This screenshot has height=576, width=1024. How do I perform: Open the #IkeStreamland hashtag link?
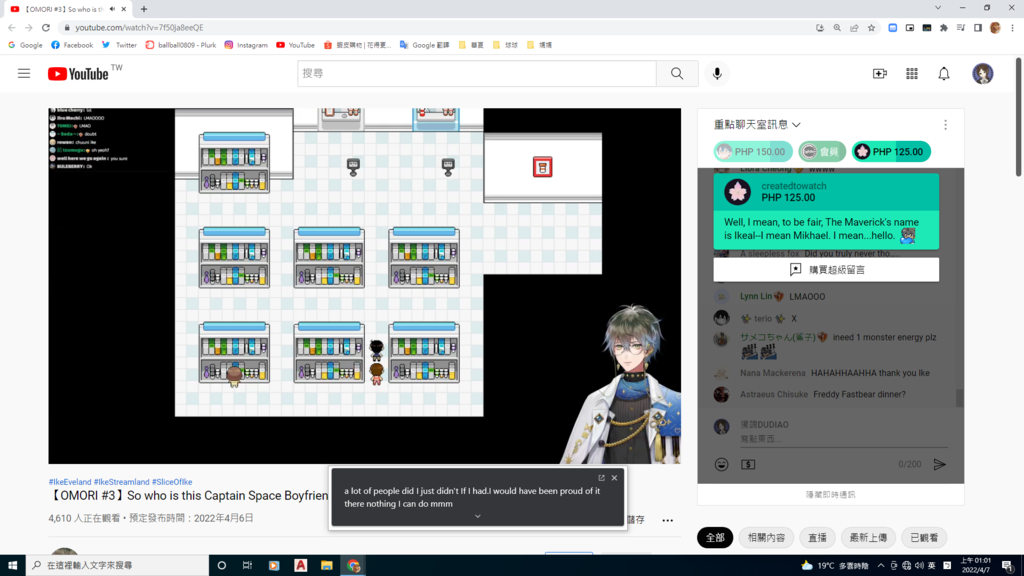point(121,482)
